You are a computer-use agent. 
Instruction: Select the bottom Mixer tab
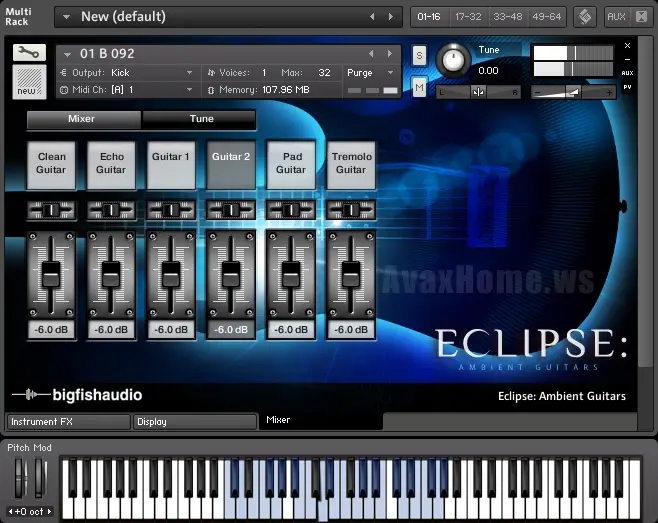[321, 421]
